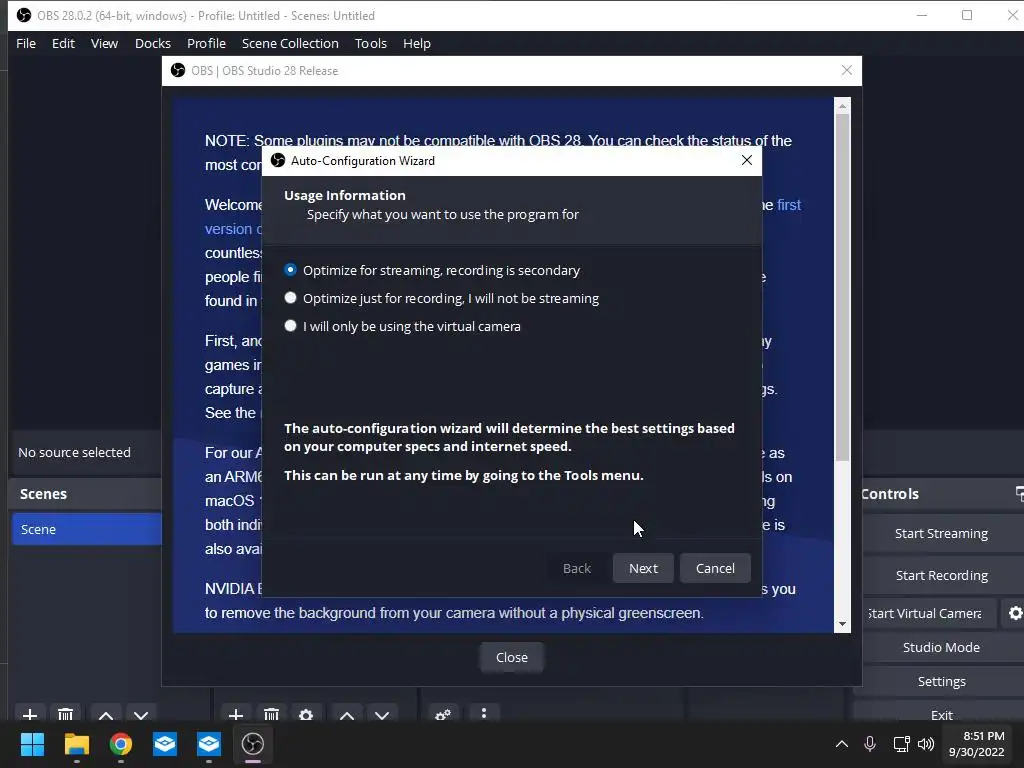Click scrollbar down arrow in release notes
Screen dimensions: 1024x768
coord(842,624)
